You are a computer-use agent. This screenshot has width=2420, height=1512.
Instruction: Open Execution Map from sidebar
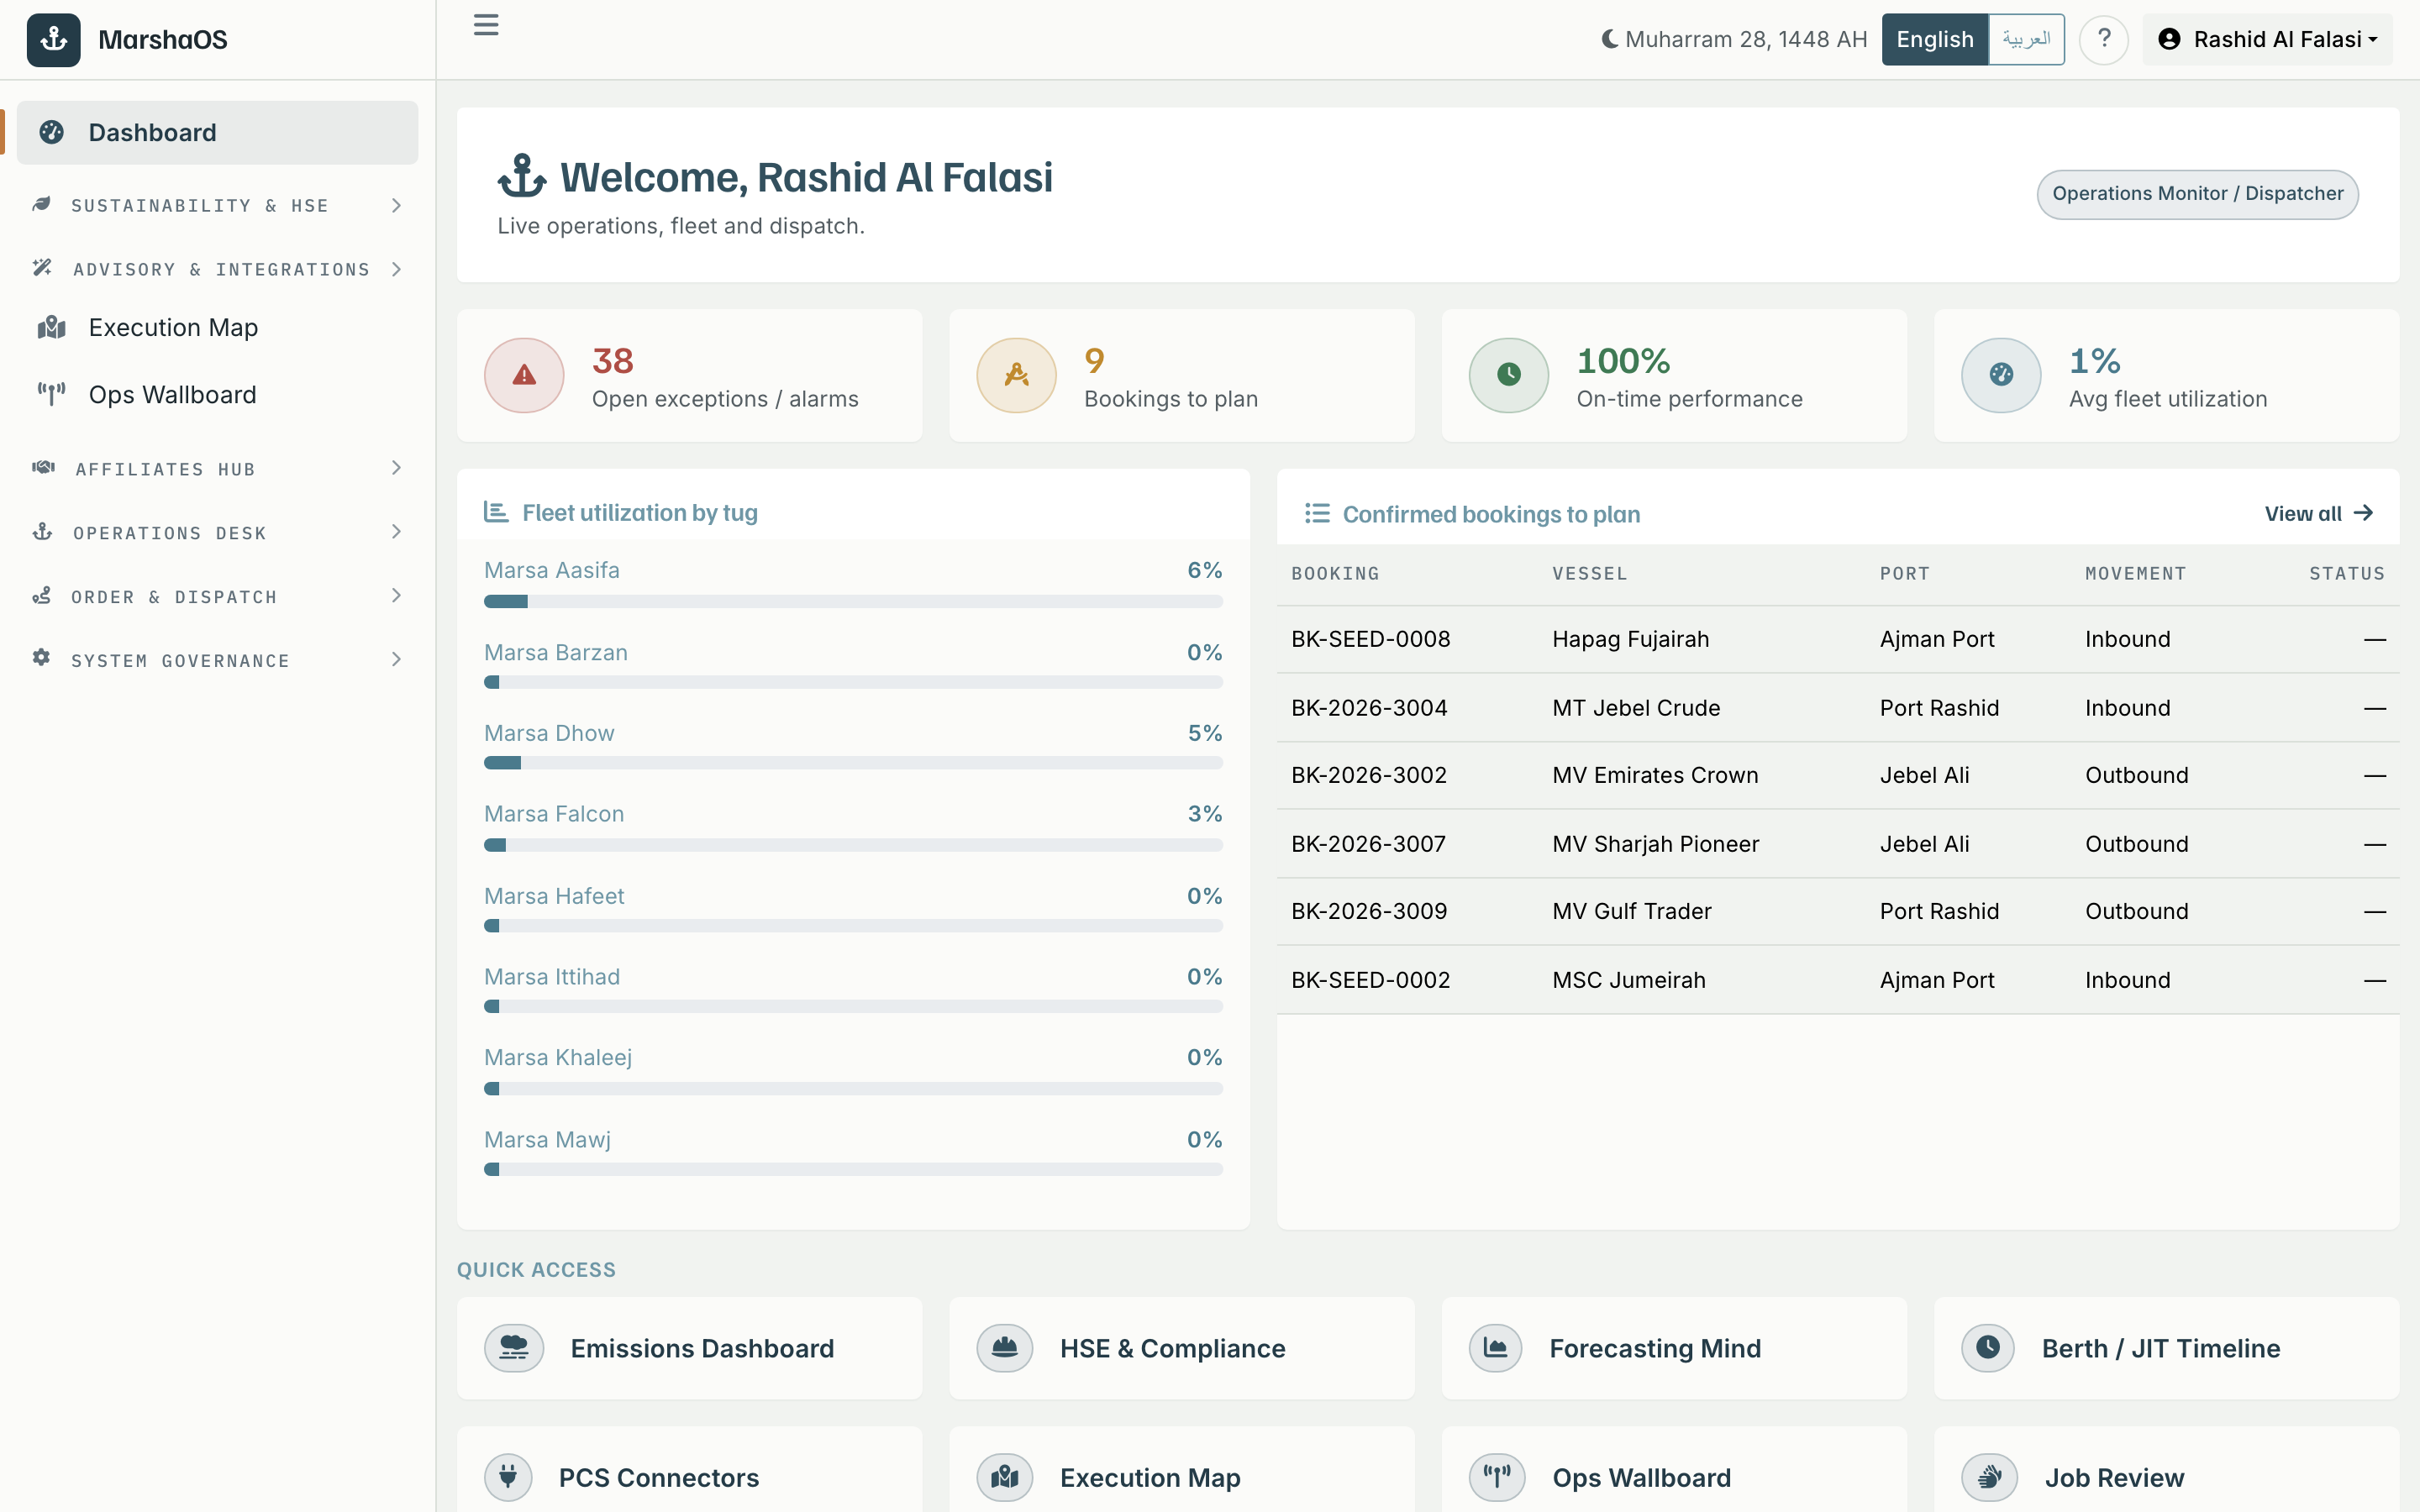pyautogui.click(x=217, y=328)
